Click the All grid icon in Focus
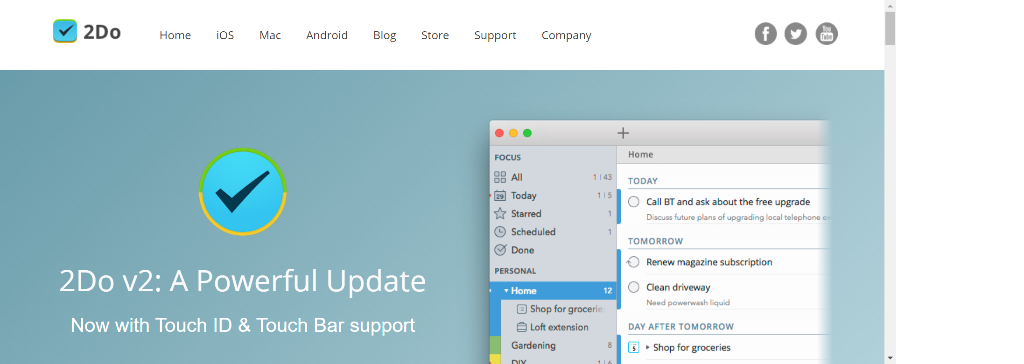The height and width of the screenshot is (364, 1024). (x=500, y=177)
